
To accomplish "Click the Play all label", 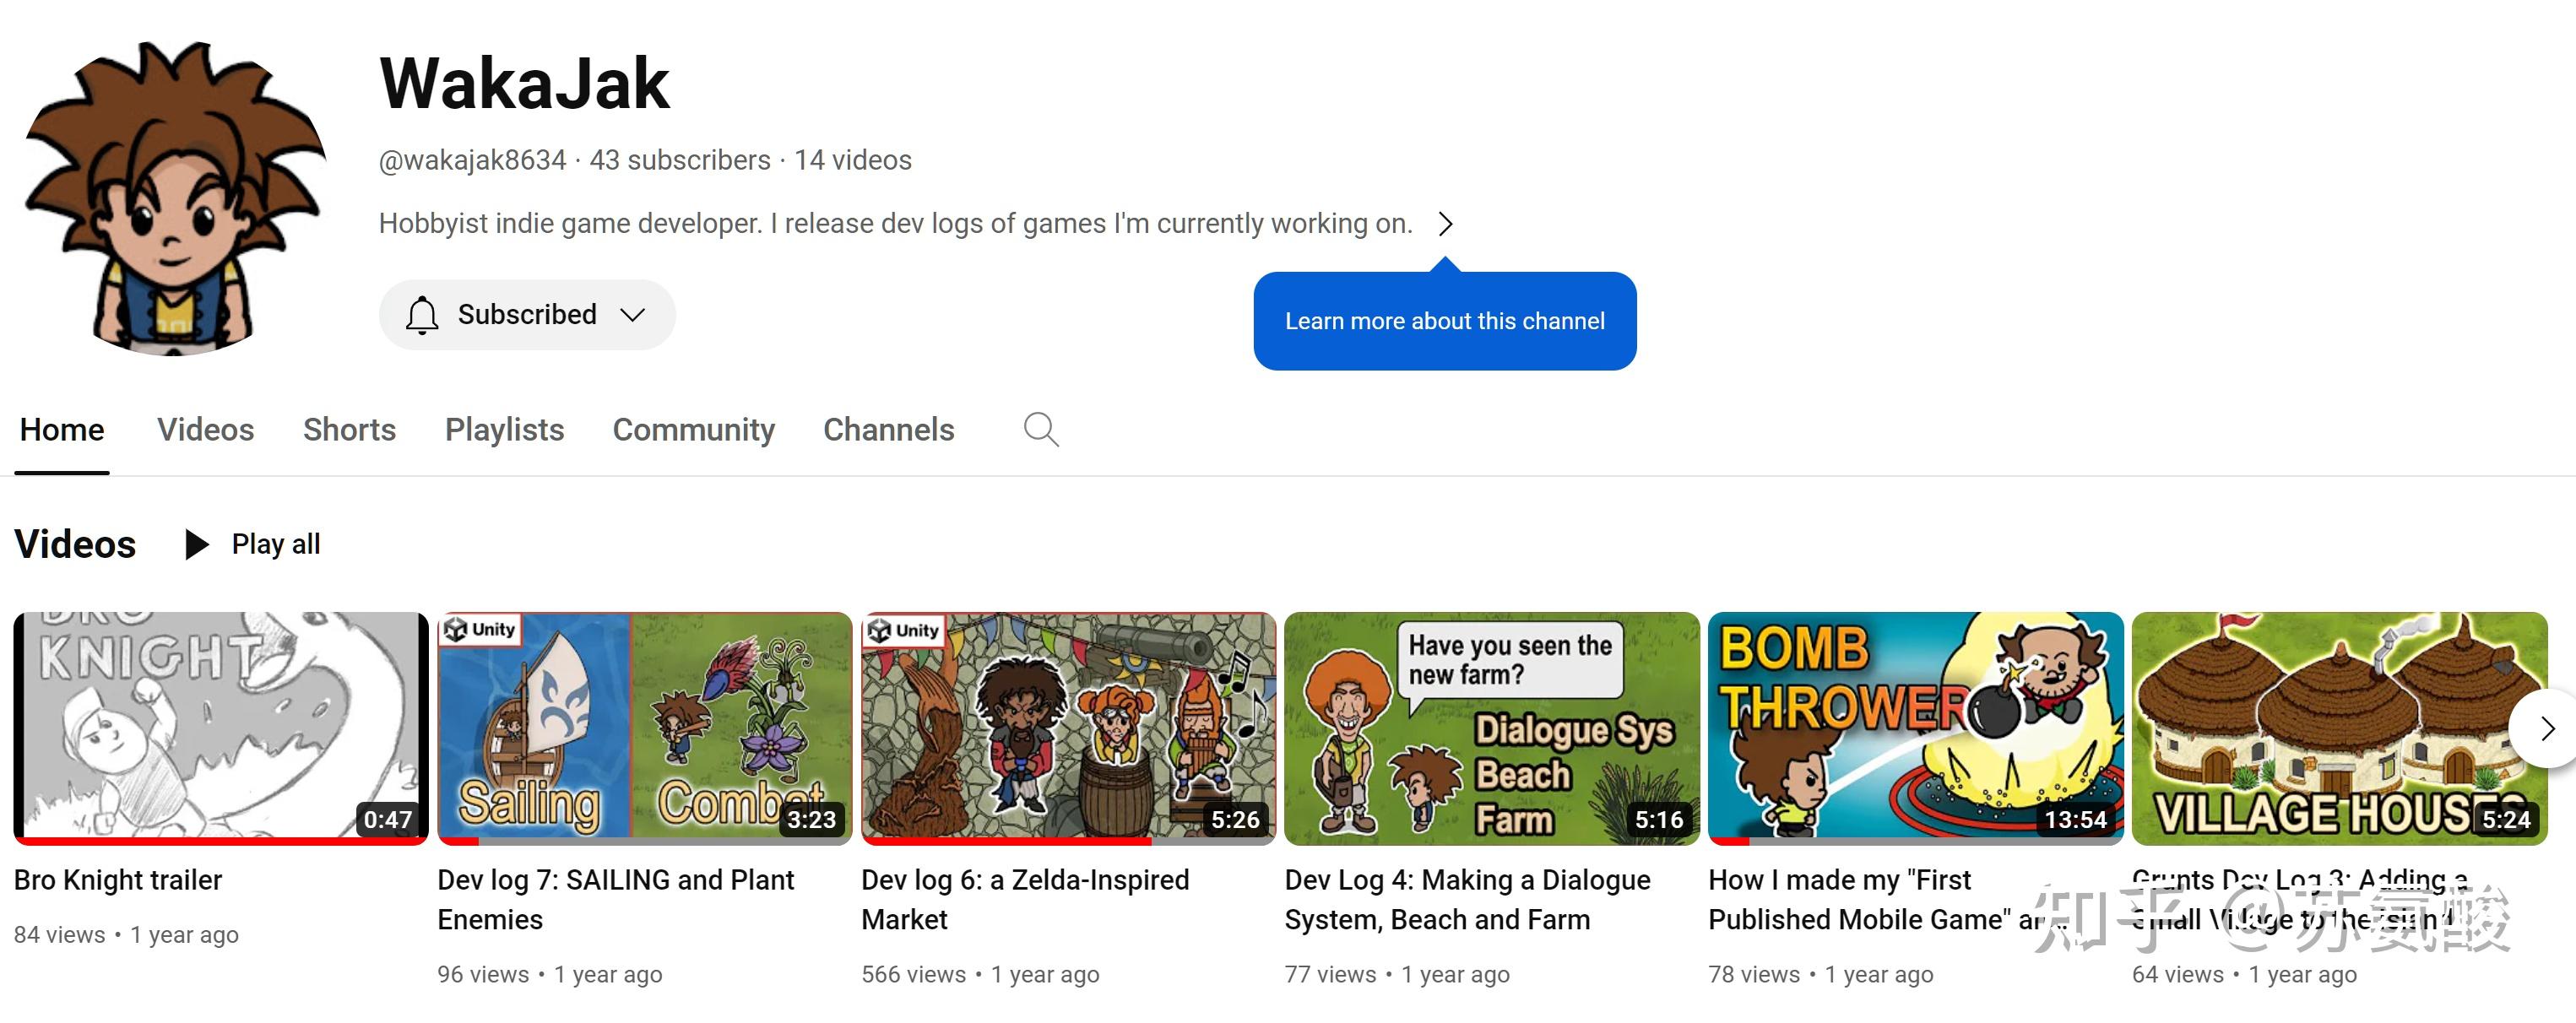I will (x=276, y=544).
